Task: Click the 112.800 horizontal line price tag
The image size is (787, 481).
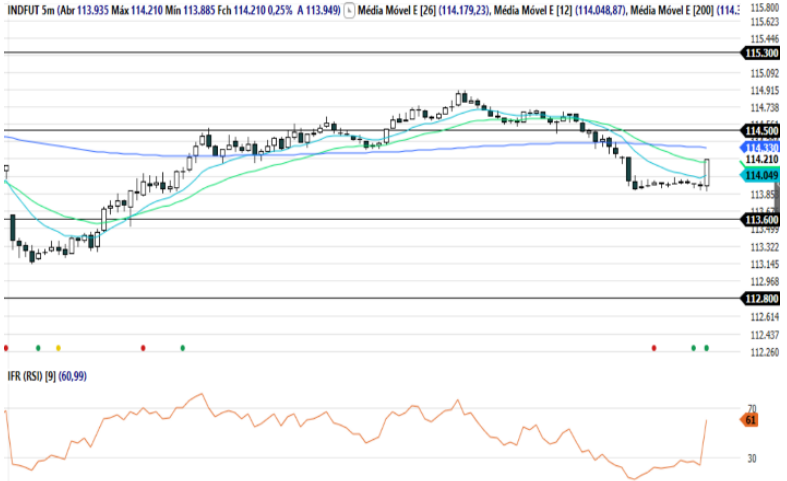Action: point(762,299)
